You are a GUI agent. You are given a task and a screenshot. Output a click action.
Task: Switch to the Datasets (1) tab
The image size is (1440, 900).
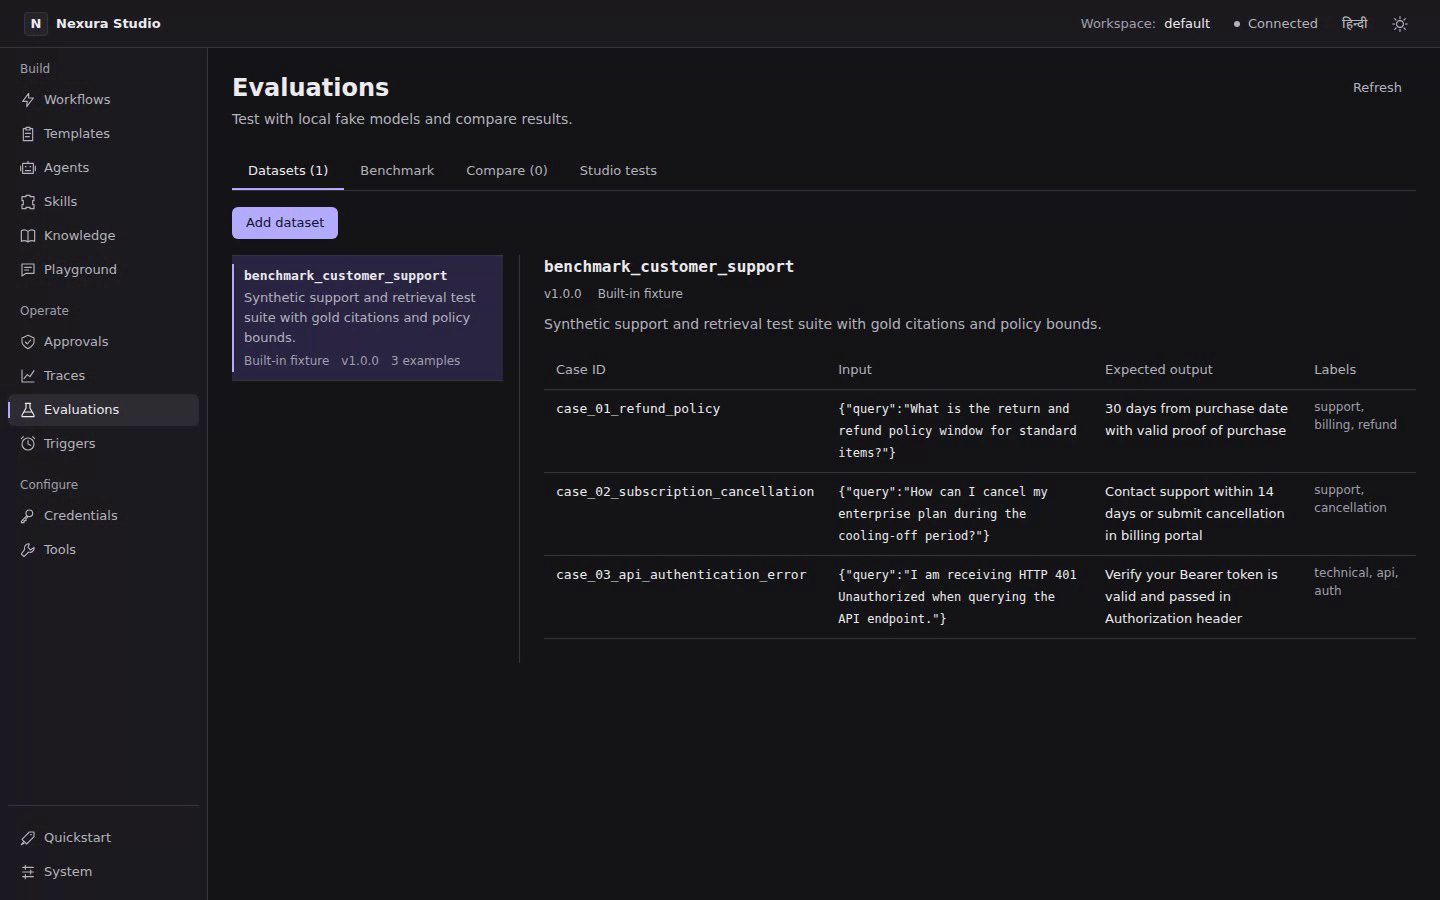(288, 171)
